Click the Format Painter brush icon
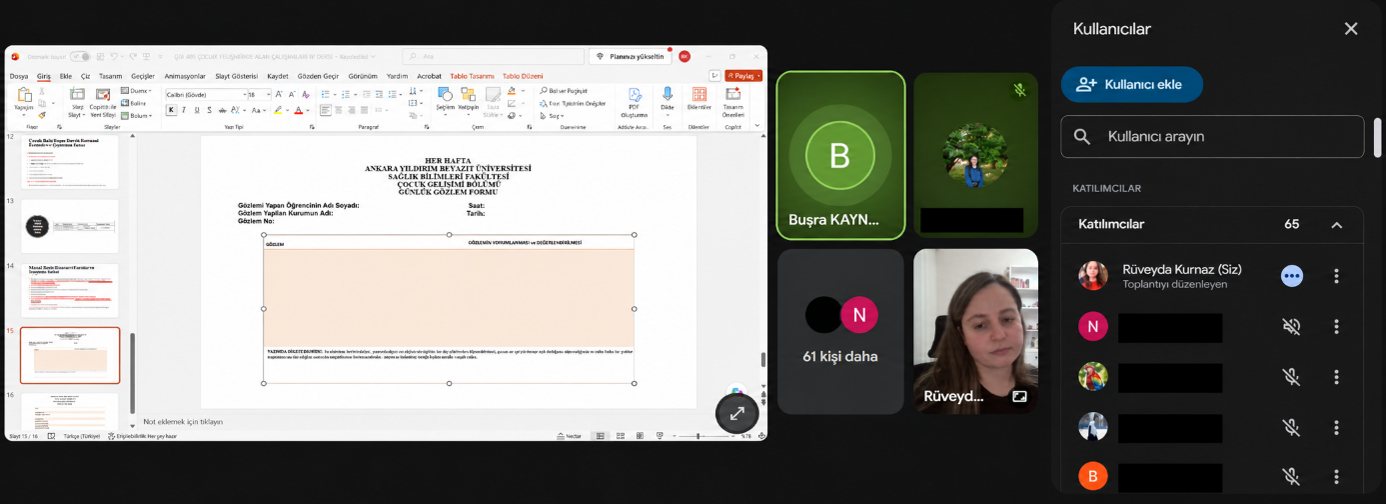Viewport: 1386px width, 504px height. click(42, 116)
